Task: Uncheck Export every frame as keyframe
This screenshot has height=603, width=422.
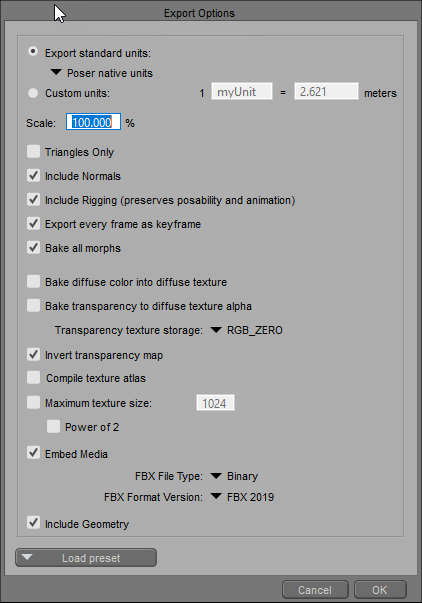Action: click(33, 223)
